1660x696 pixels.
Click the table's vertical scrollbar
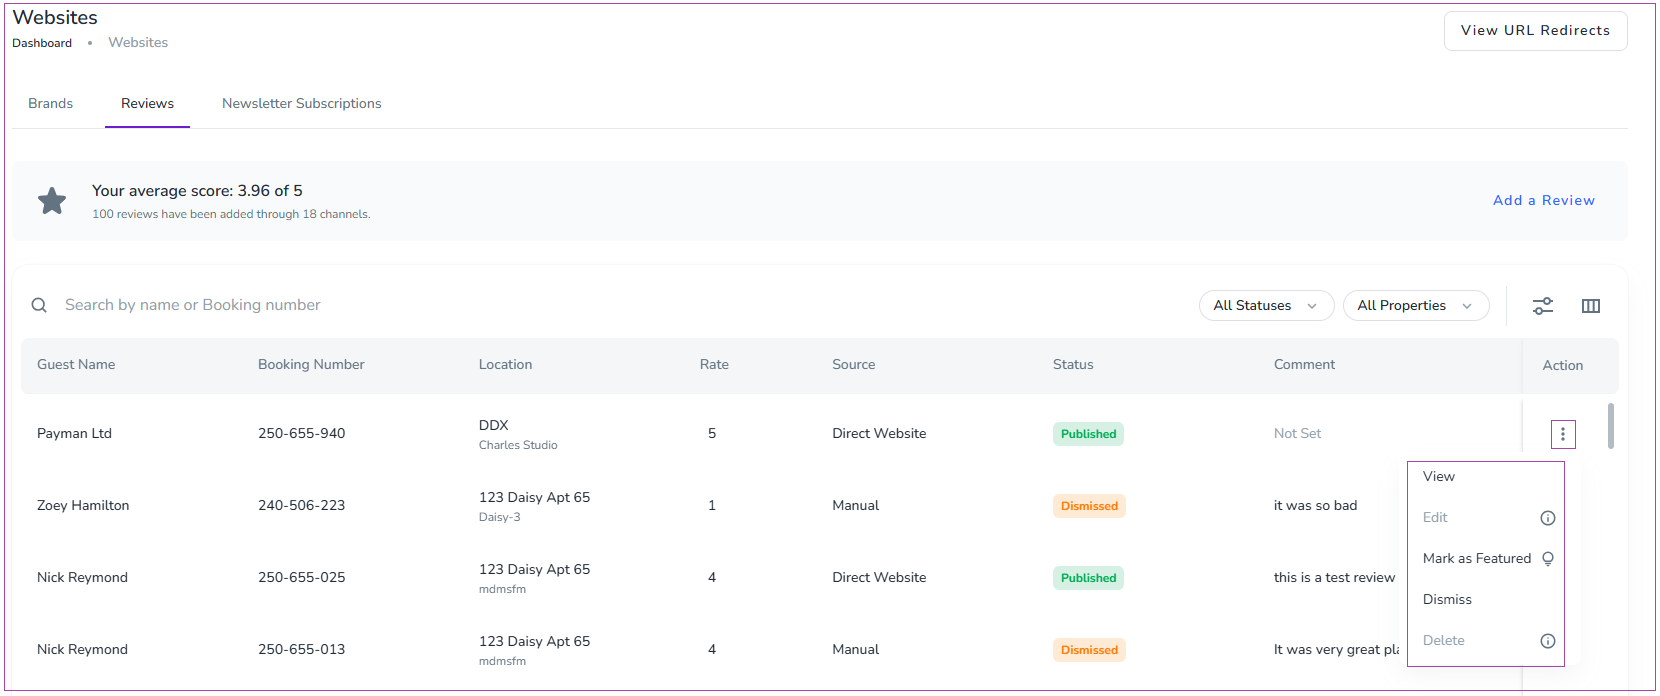[1610, 426]
